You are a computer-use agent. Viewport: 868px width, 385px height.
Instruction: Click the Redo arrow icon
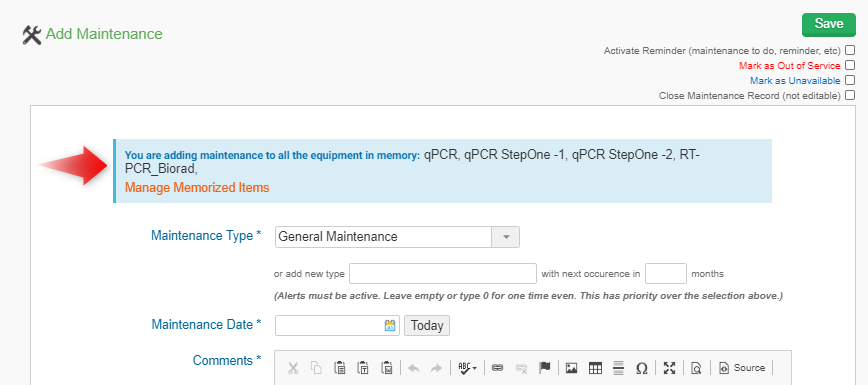pos(436,368)
